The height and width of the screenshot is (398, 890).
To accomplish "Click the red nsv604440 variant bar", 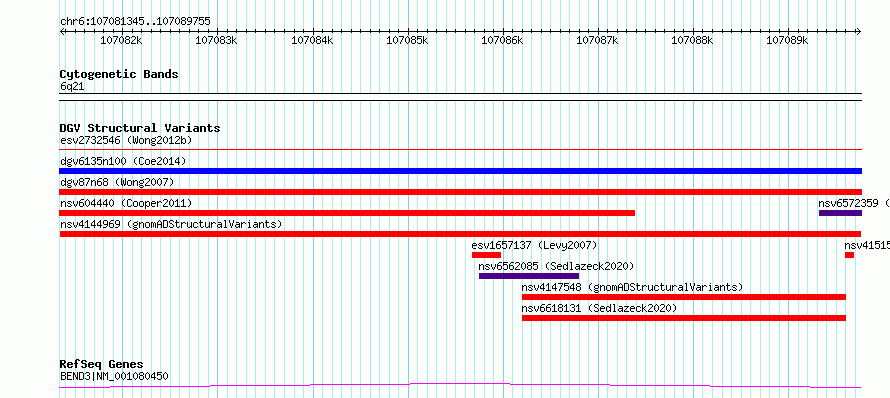I will pos(347,213).
